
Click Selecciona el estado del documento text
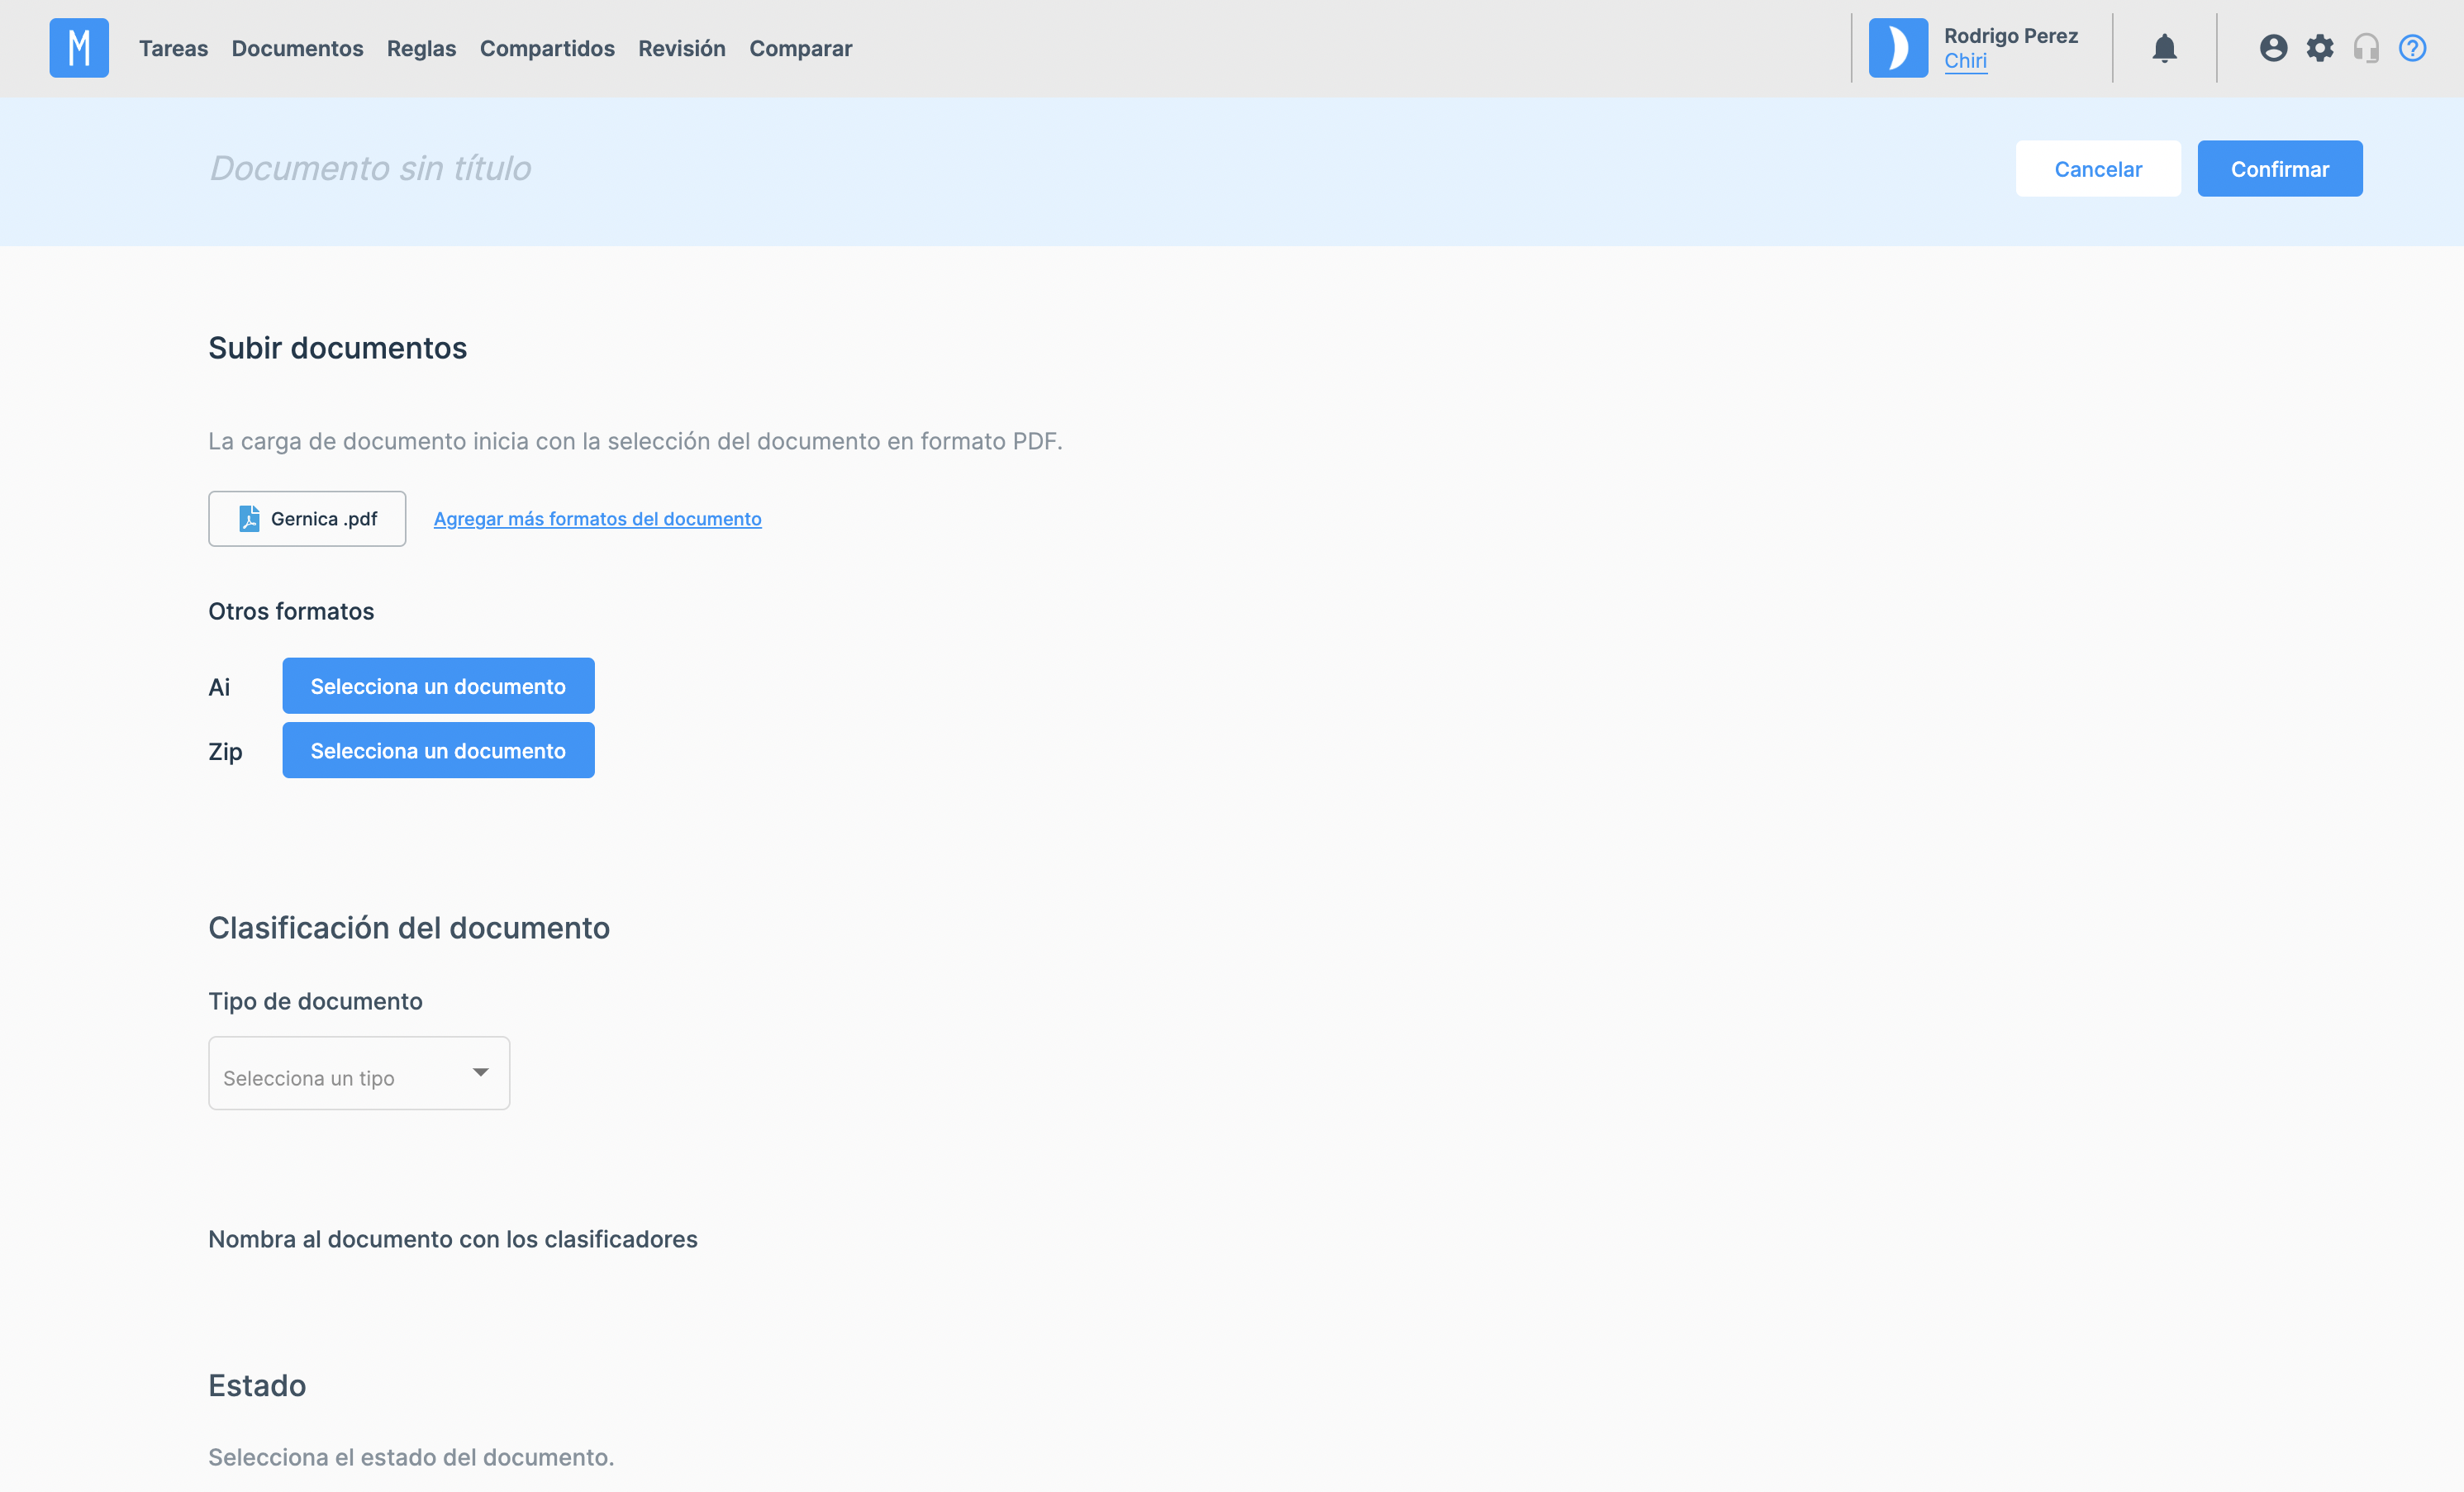point(411,1457)
